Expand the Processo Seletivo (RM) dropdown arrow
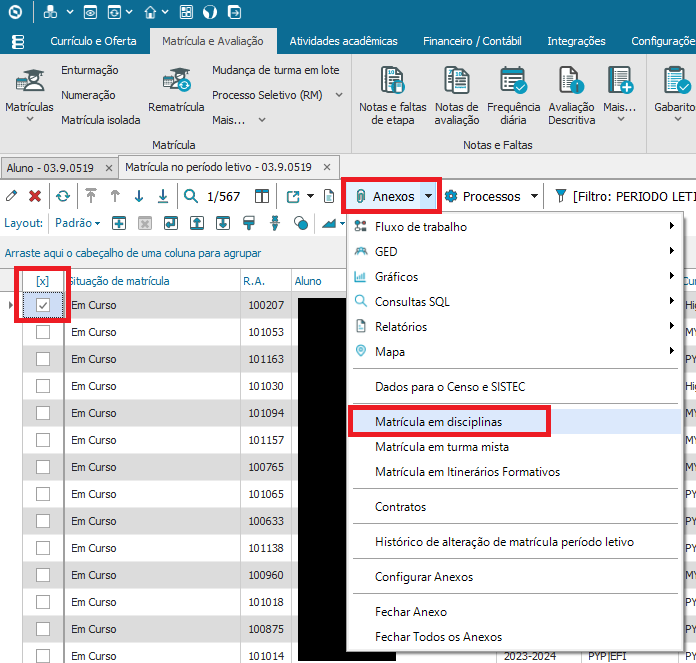The width and height of the screenshot is (696, 663). (x=339, y=95)
